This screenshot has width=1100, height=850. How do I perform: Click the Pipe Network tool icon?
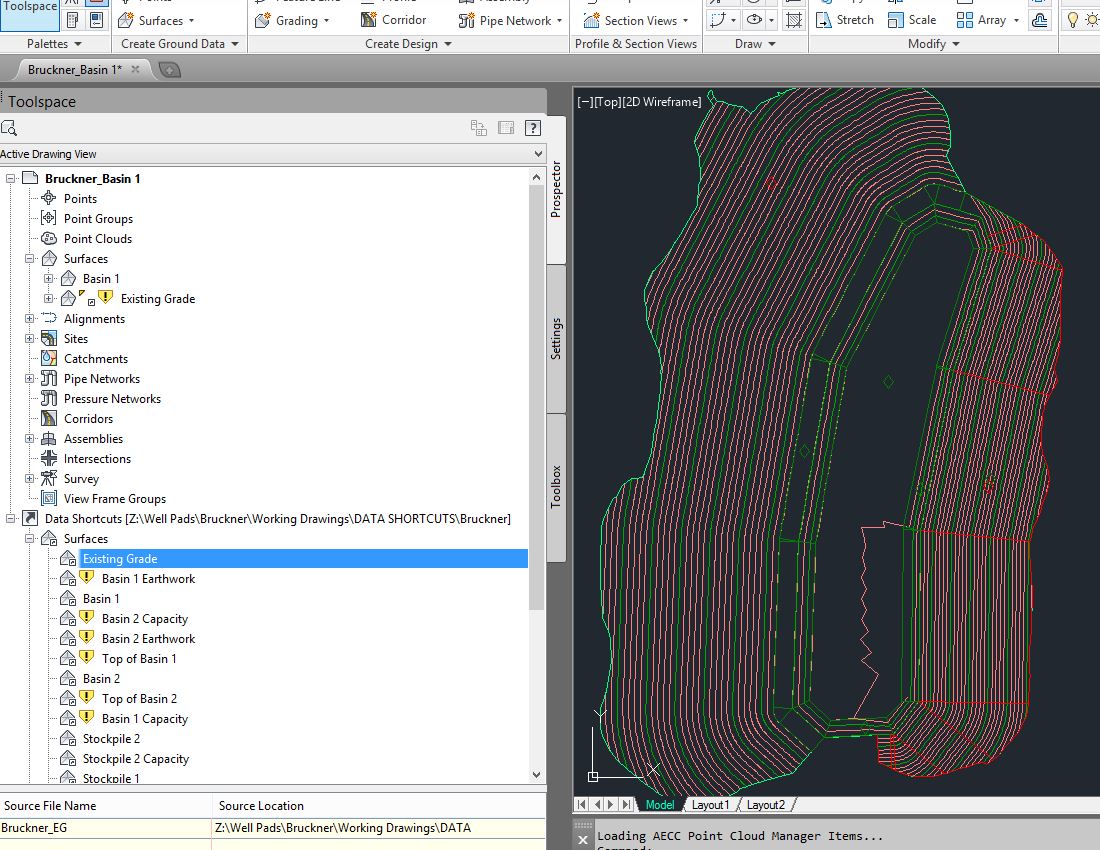[x=467, y=20]
